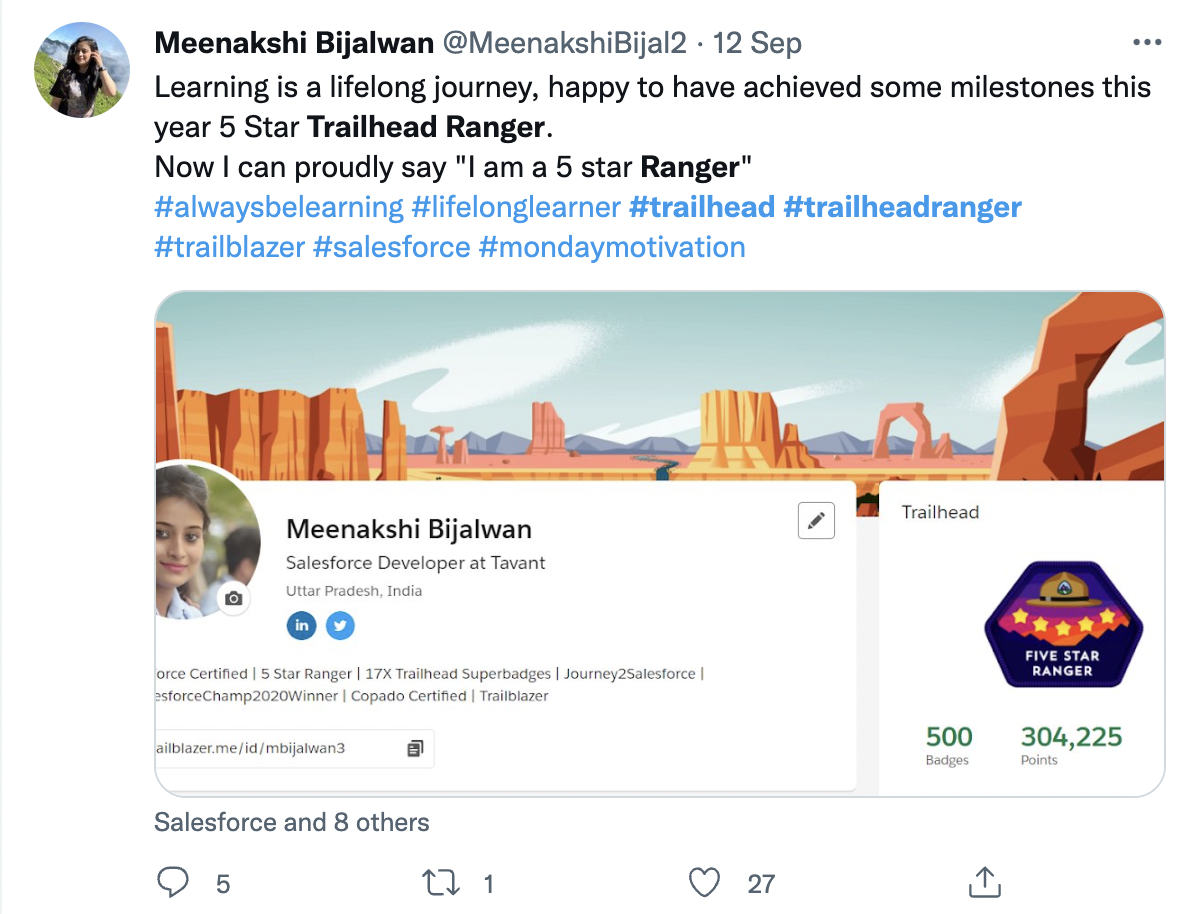This screenshot has height=914, width=1198.
Task: Click the reply speech bubble icon
Action: pos(173,882)
